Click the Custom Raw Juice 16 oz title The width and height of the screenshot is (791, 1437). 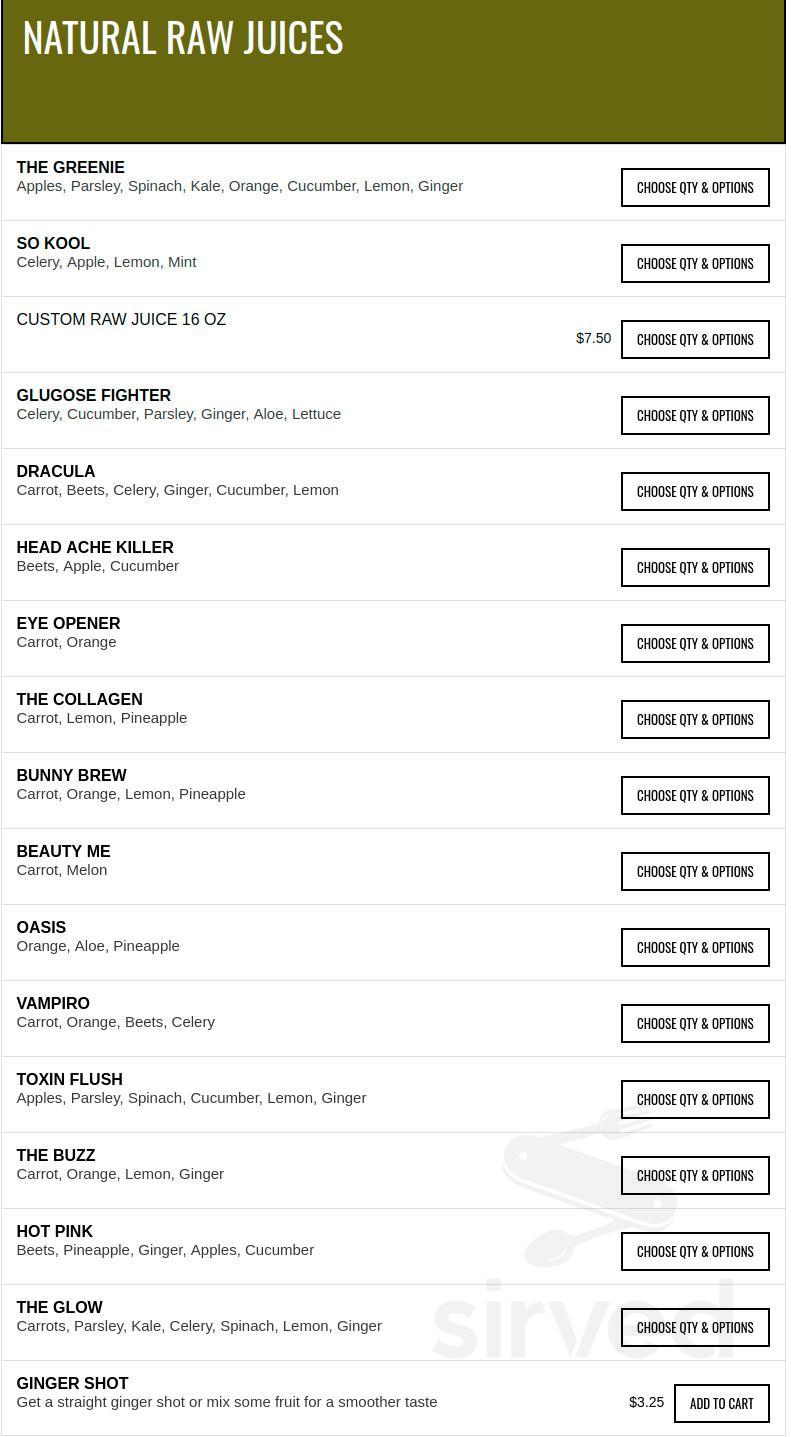121,320
